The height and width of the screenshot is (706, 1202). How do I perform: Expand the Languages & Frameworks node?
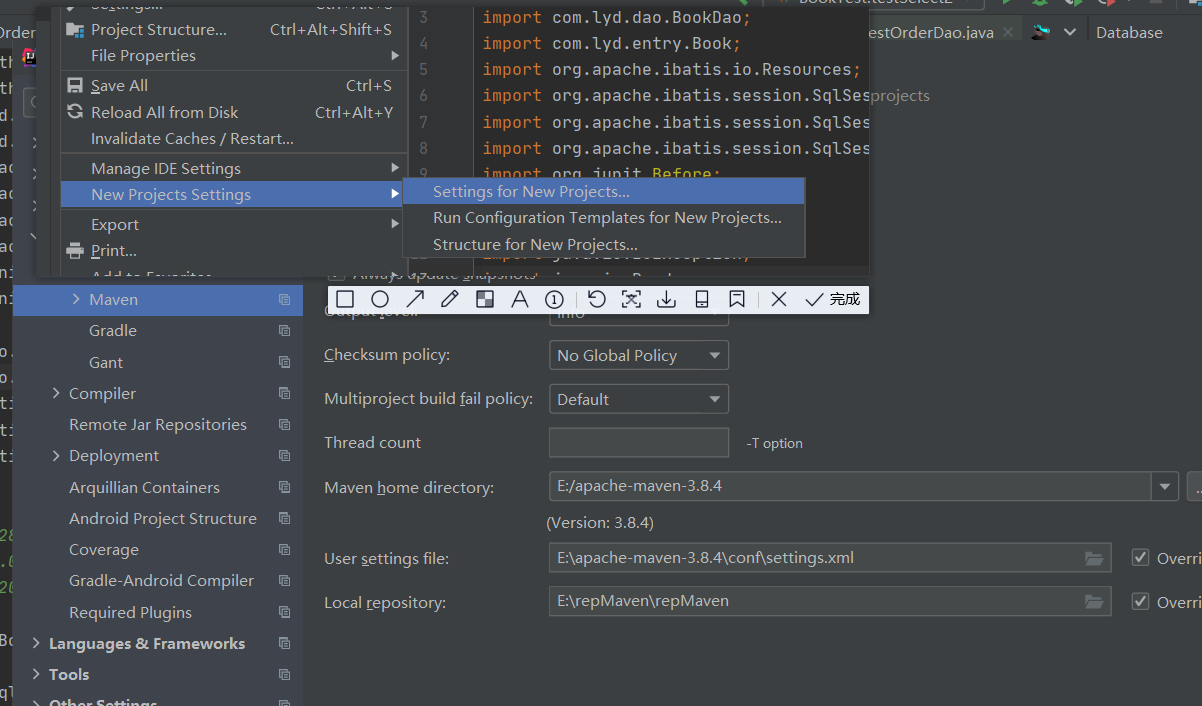36,644
